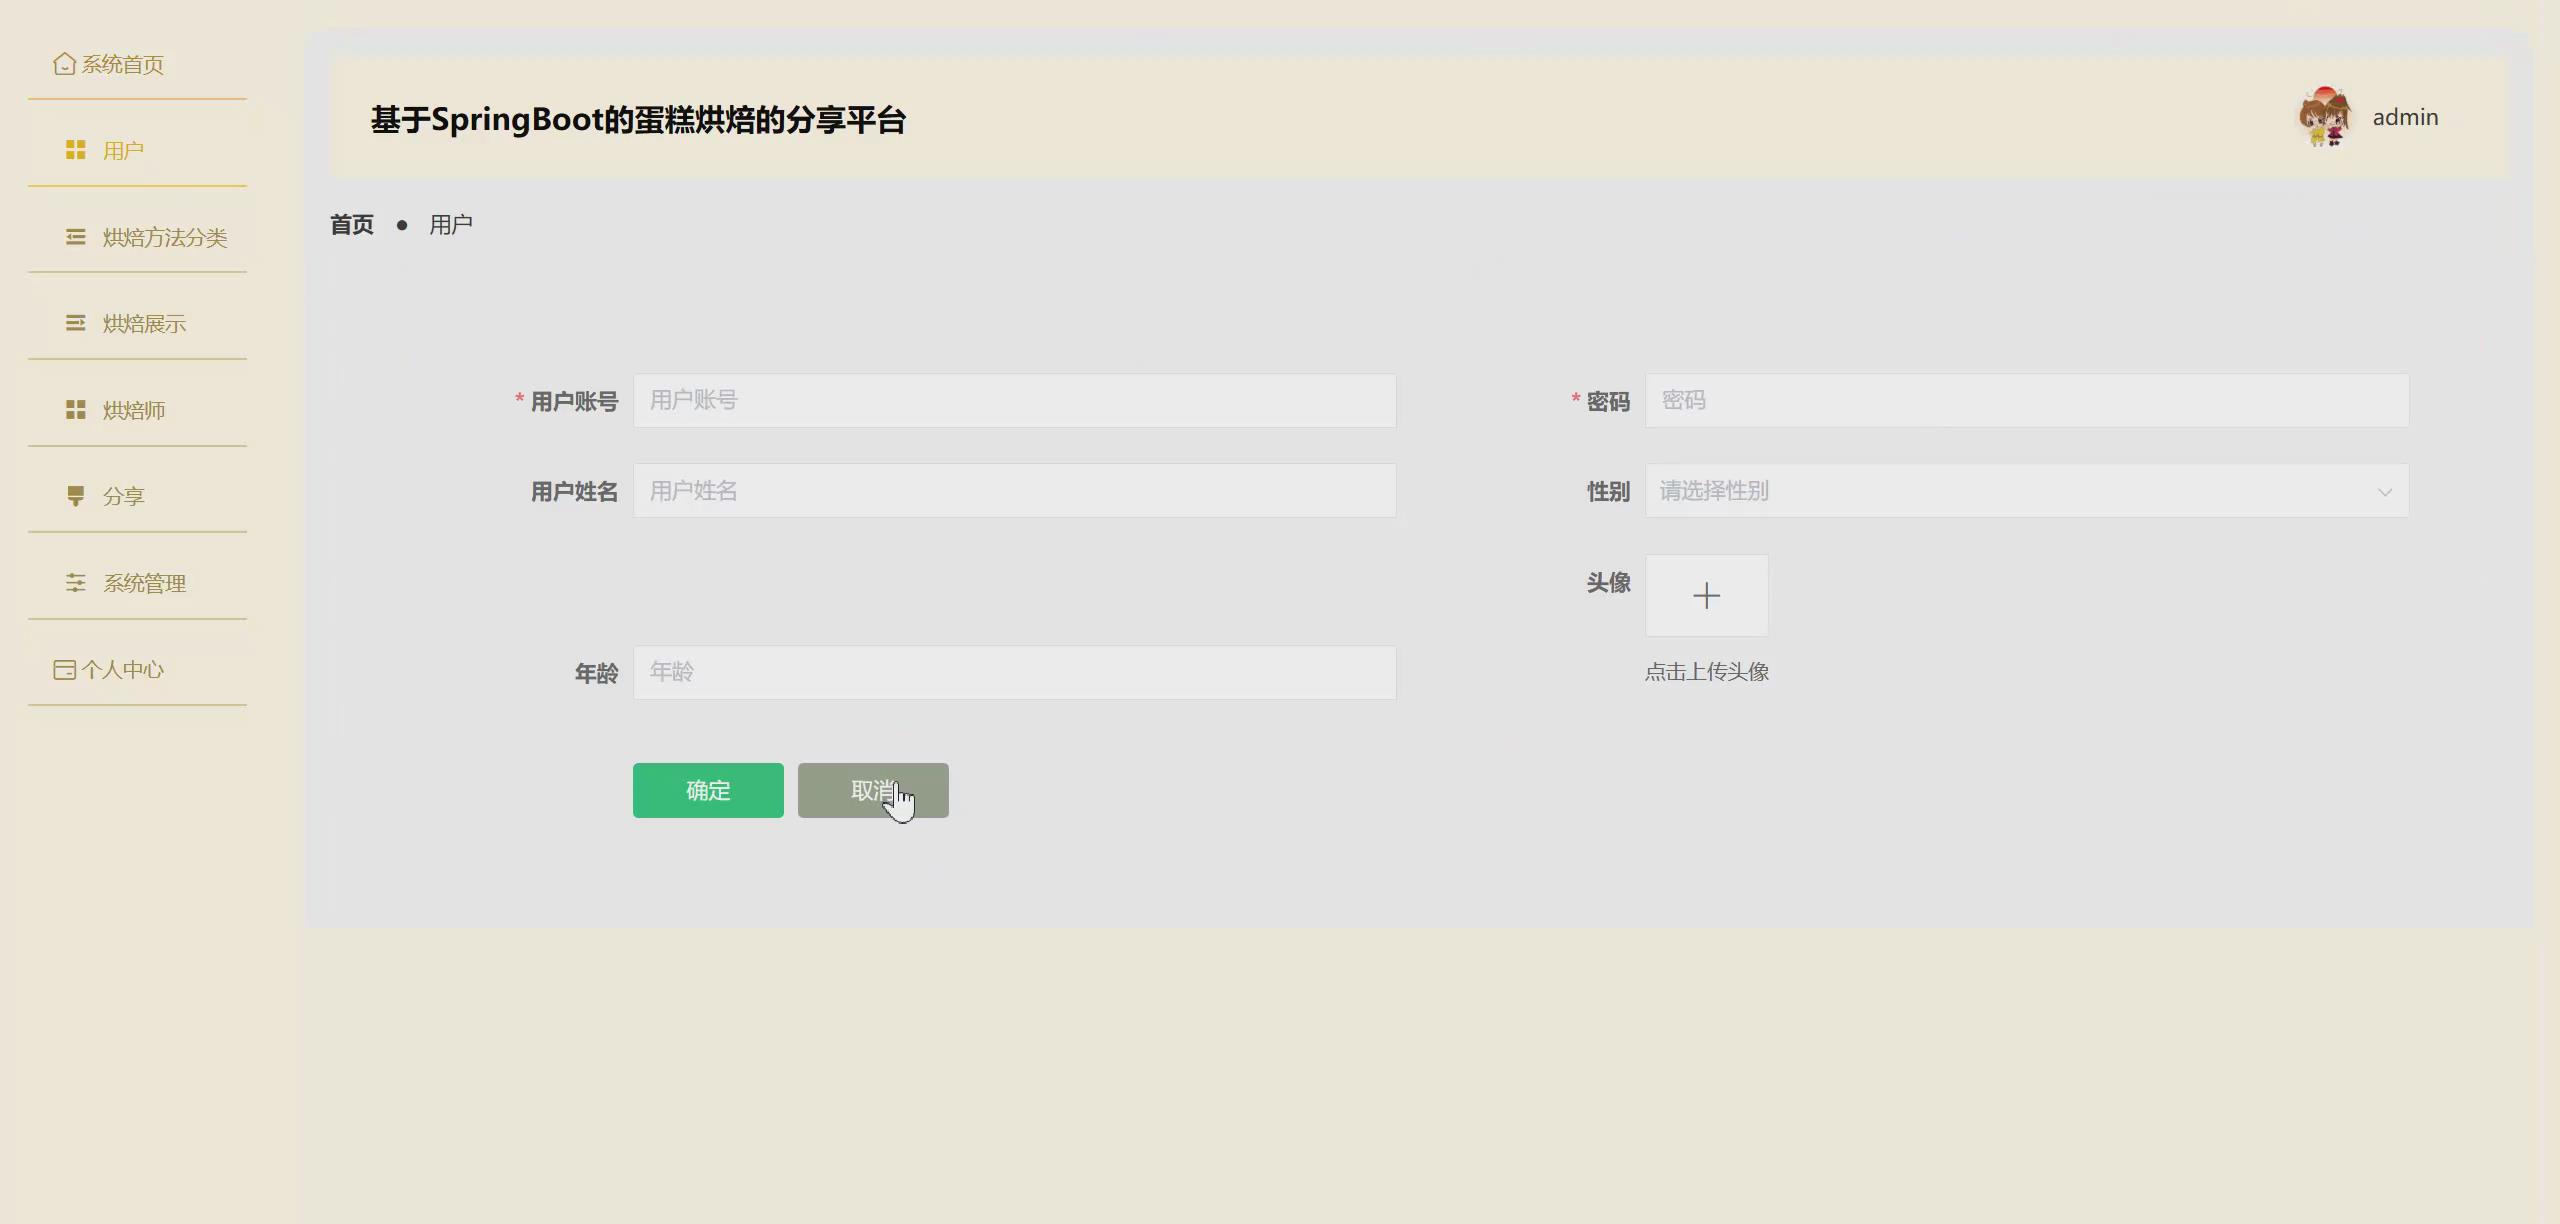Click the admin avatar picture

2323,117
